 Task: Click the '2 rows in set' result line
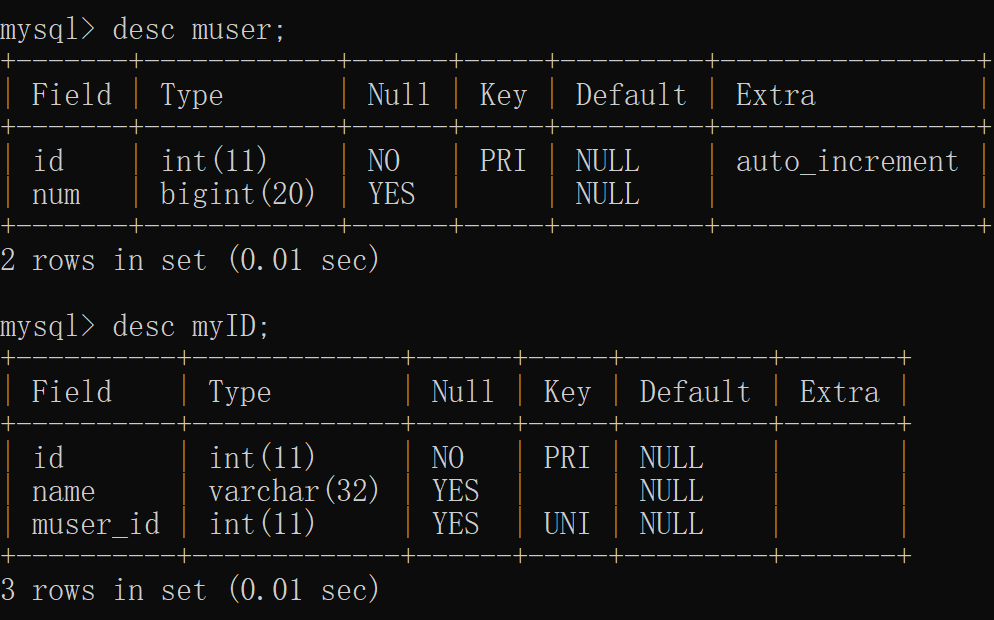190,261
